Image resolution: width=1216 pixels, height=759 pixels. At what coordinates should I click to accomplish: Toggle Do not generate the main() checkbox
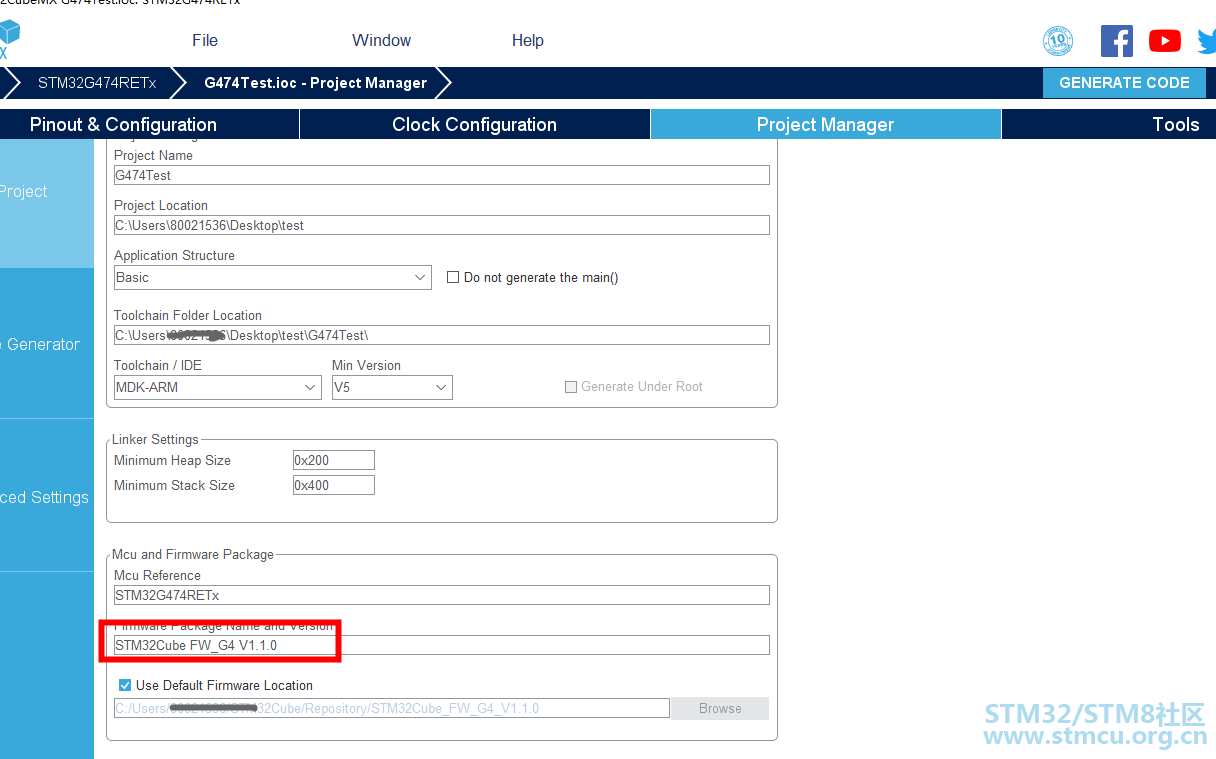coord(453,278)
